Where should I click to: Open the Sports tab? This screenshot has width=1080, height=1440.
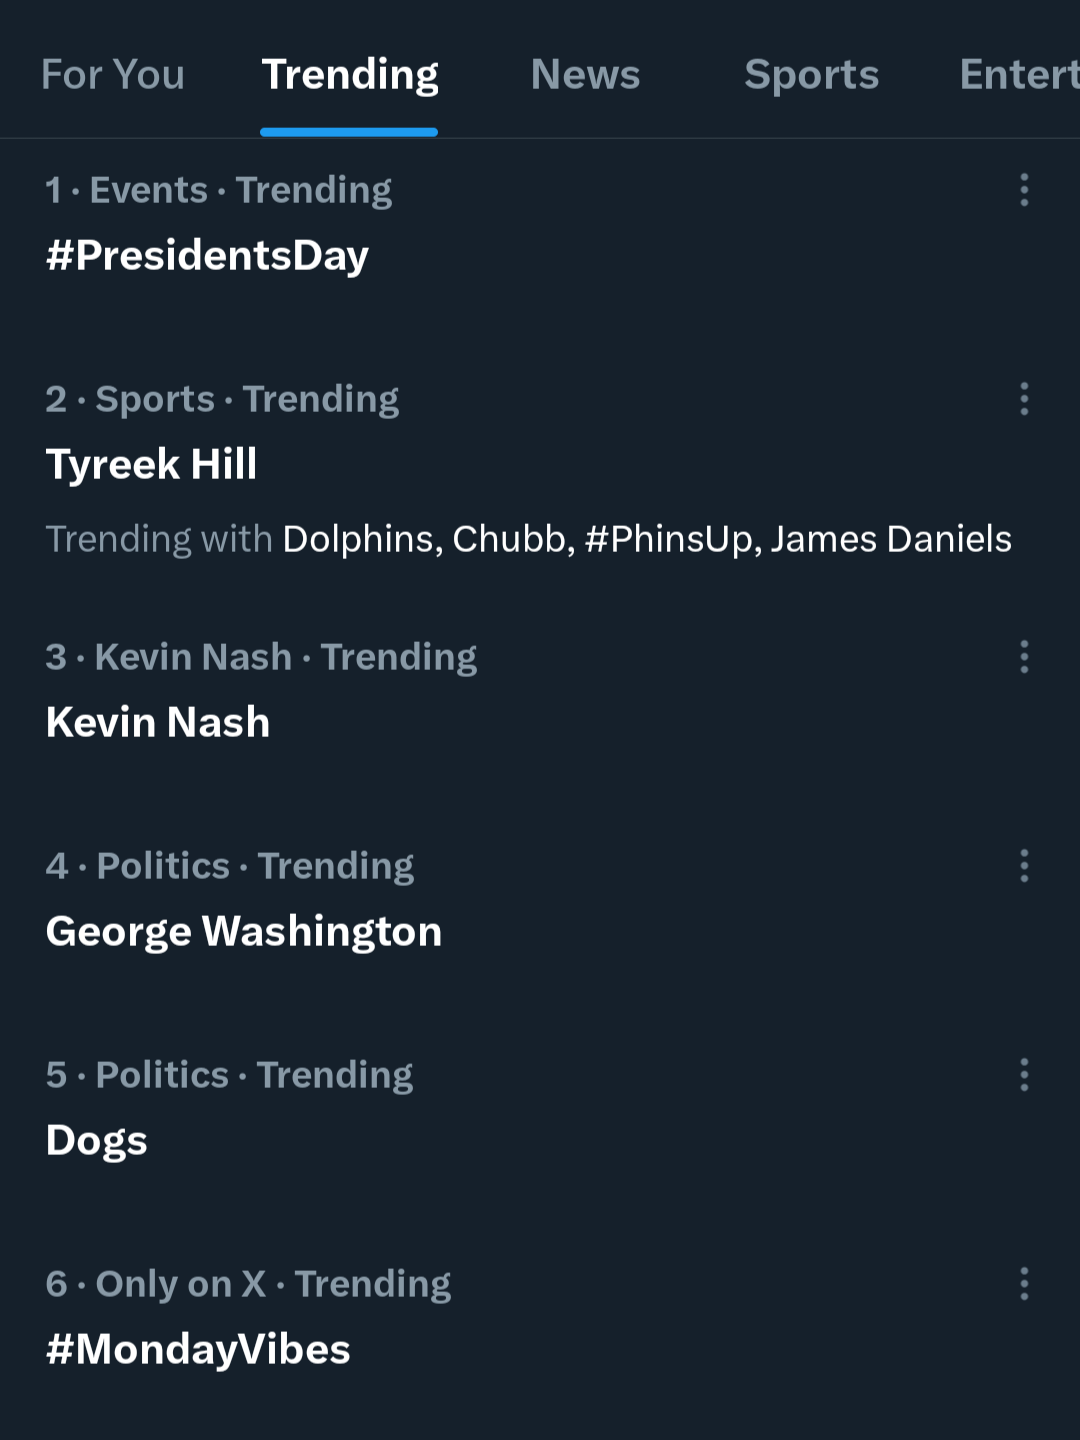pyautogui.click(x=811, y=75)
